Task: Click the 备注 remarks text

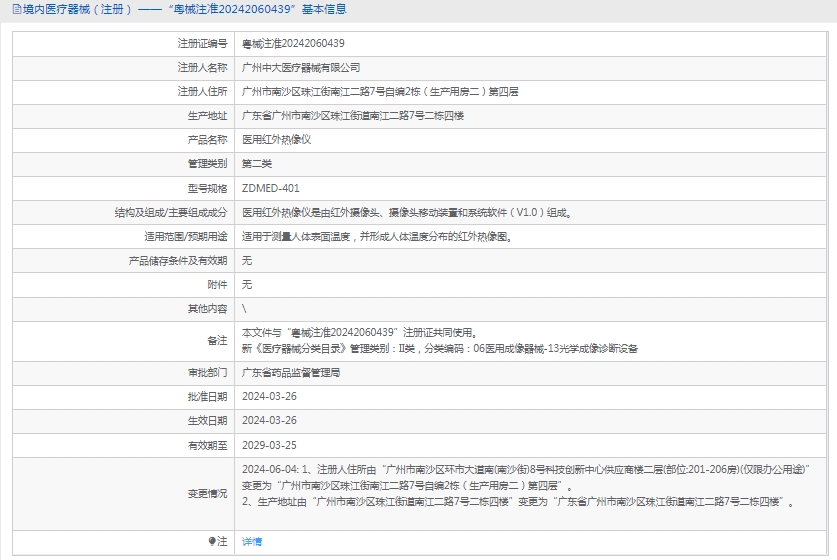Action: (x=440, y=340)
